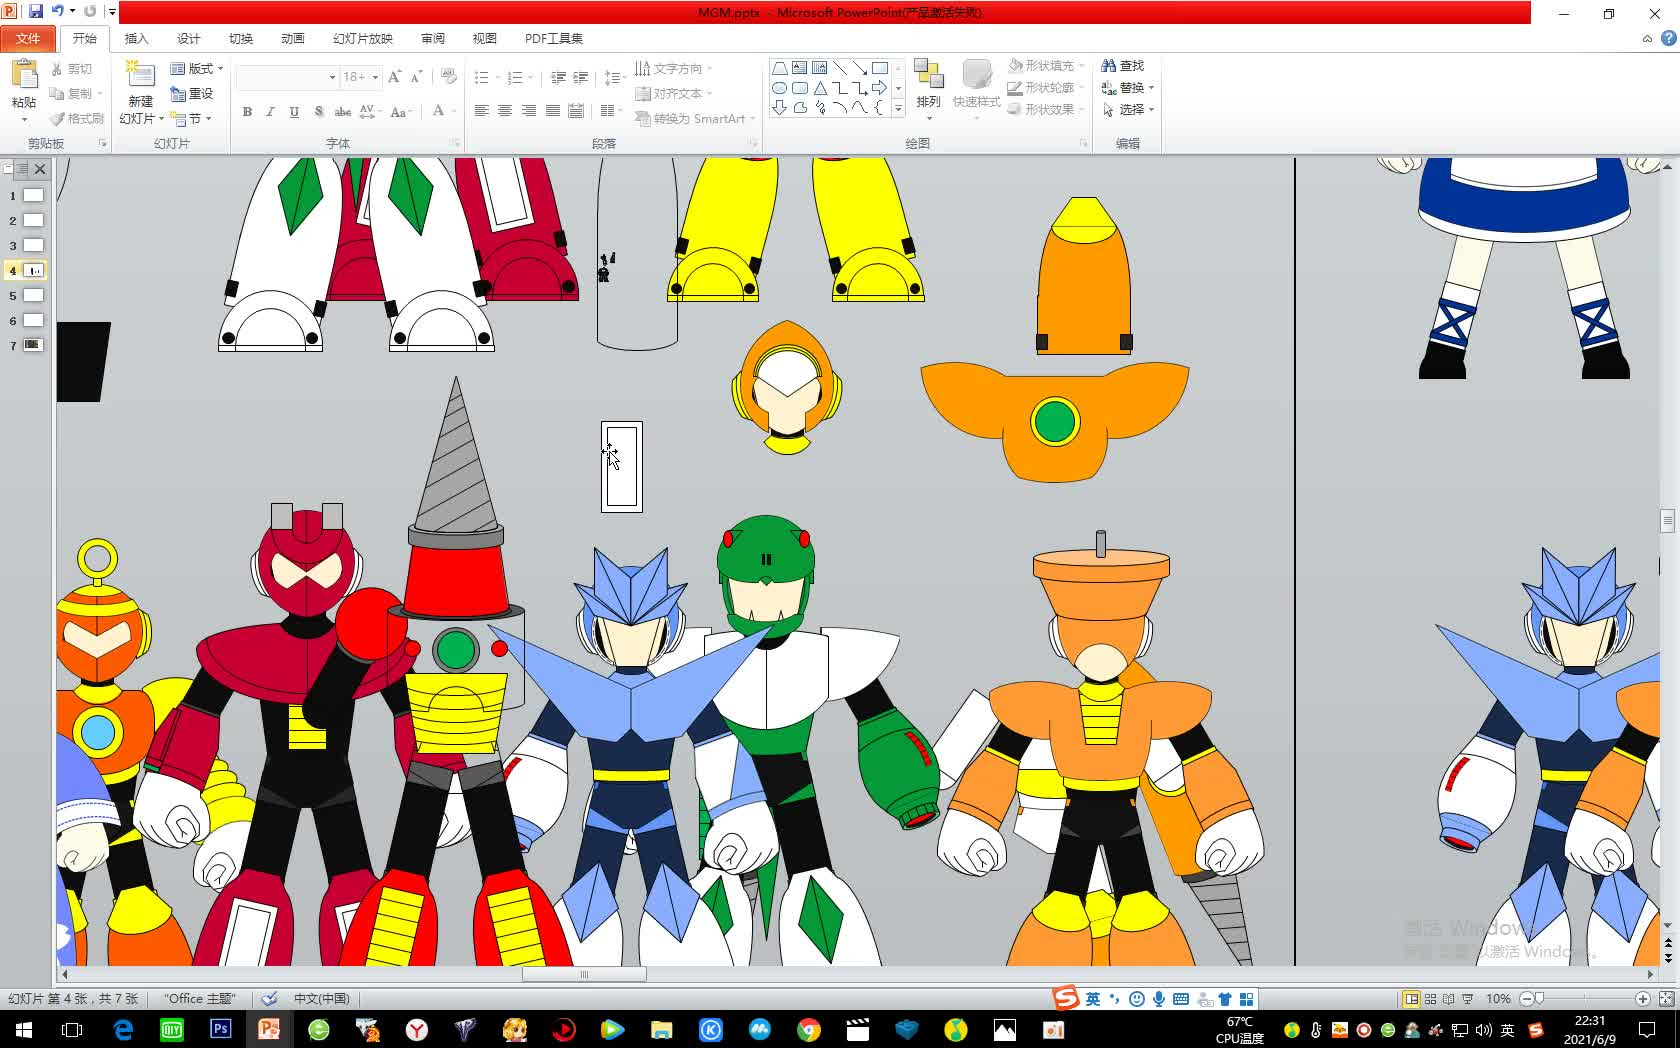The image size is (1680, 1048).
Task: Switch to the 设计 Design tab
Action: point(188,39)
